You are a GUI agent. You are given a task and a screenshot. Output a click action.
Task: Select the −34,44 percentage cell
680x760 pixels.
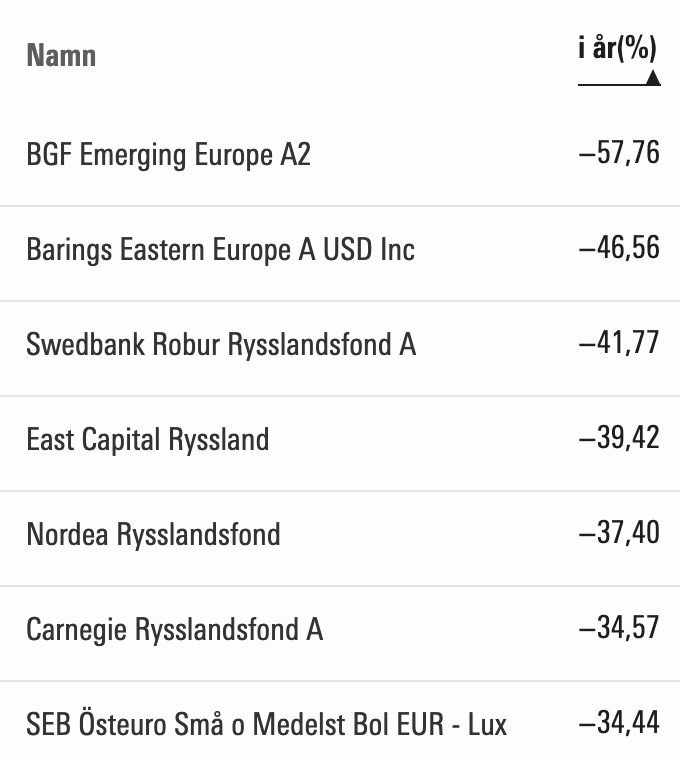click(619, 722)
